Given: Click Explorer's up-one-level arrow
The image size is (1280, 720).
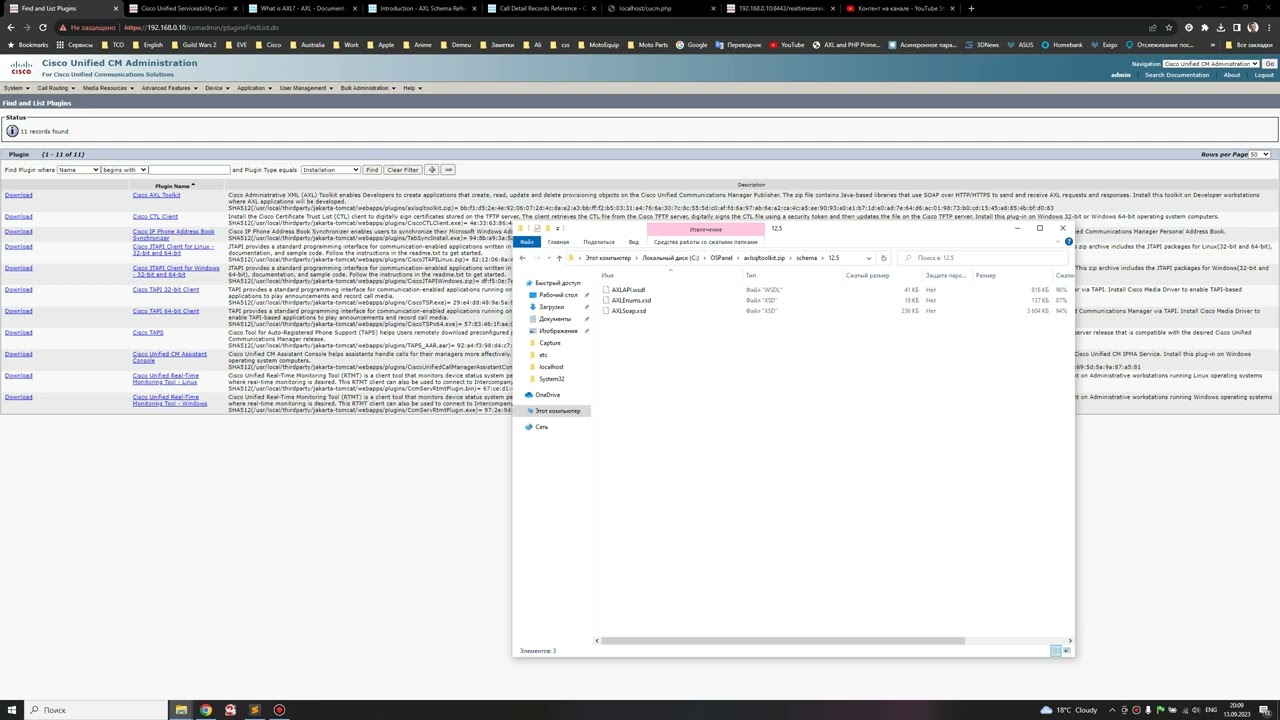Looking at the screenshot, I should pos(559,258).
